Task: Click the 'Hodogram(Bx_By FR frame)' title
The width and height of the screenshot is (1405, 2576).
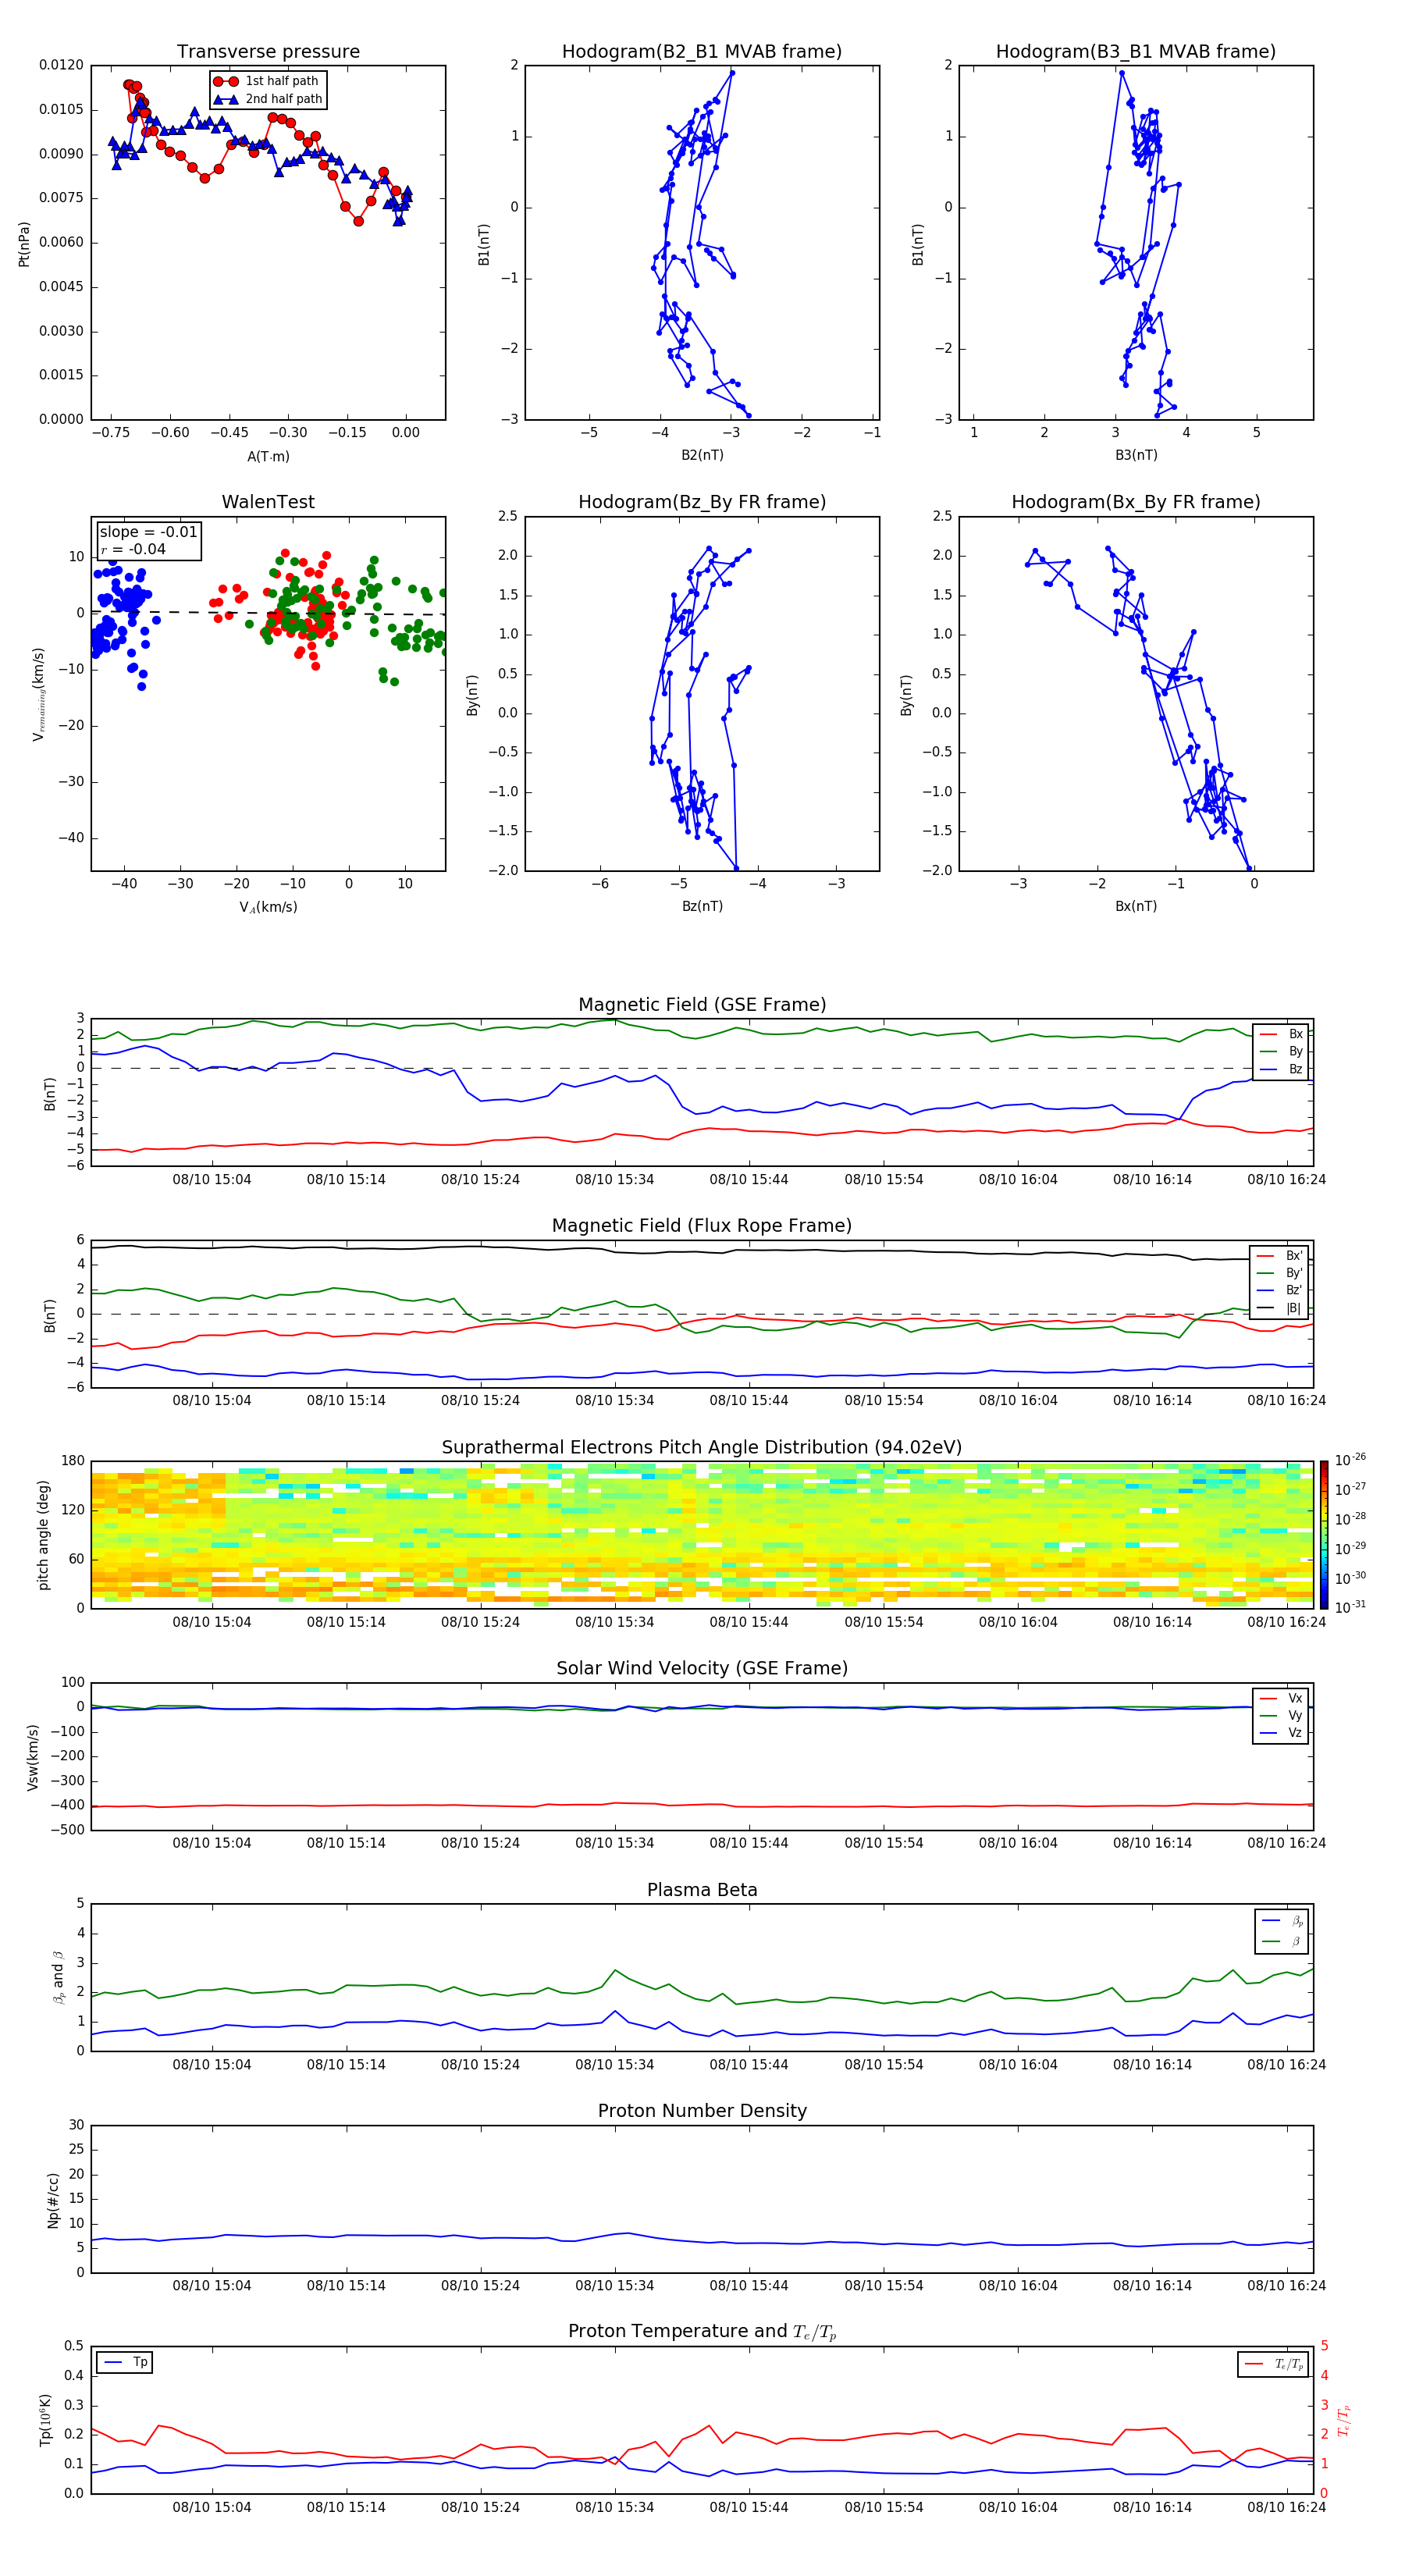Action: 1136,502
